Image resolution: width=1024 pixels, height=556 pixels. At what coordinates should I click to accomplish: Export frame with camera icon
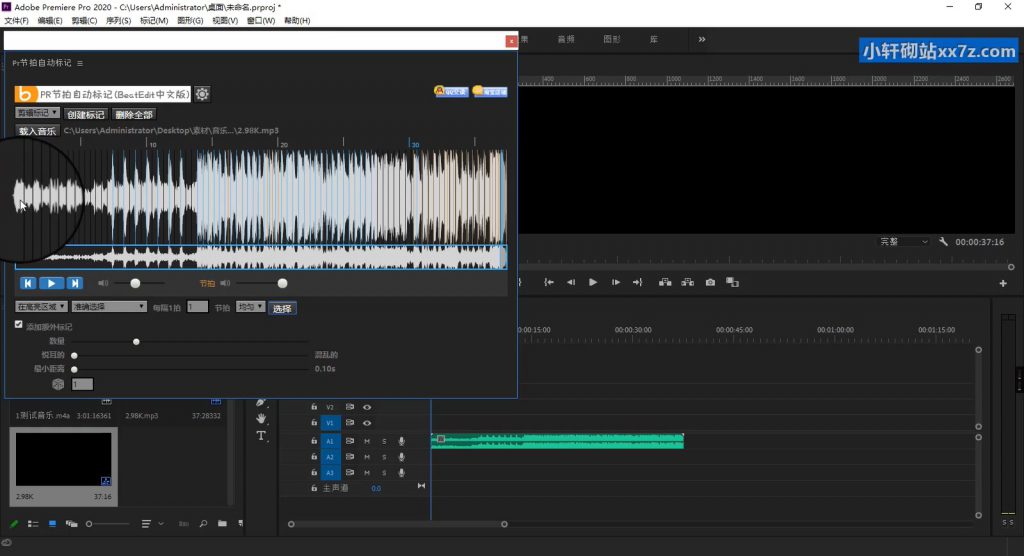point(710,282)
